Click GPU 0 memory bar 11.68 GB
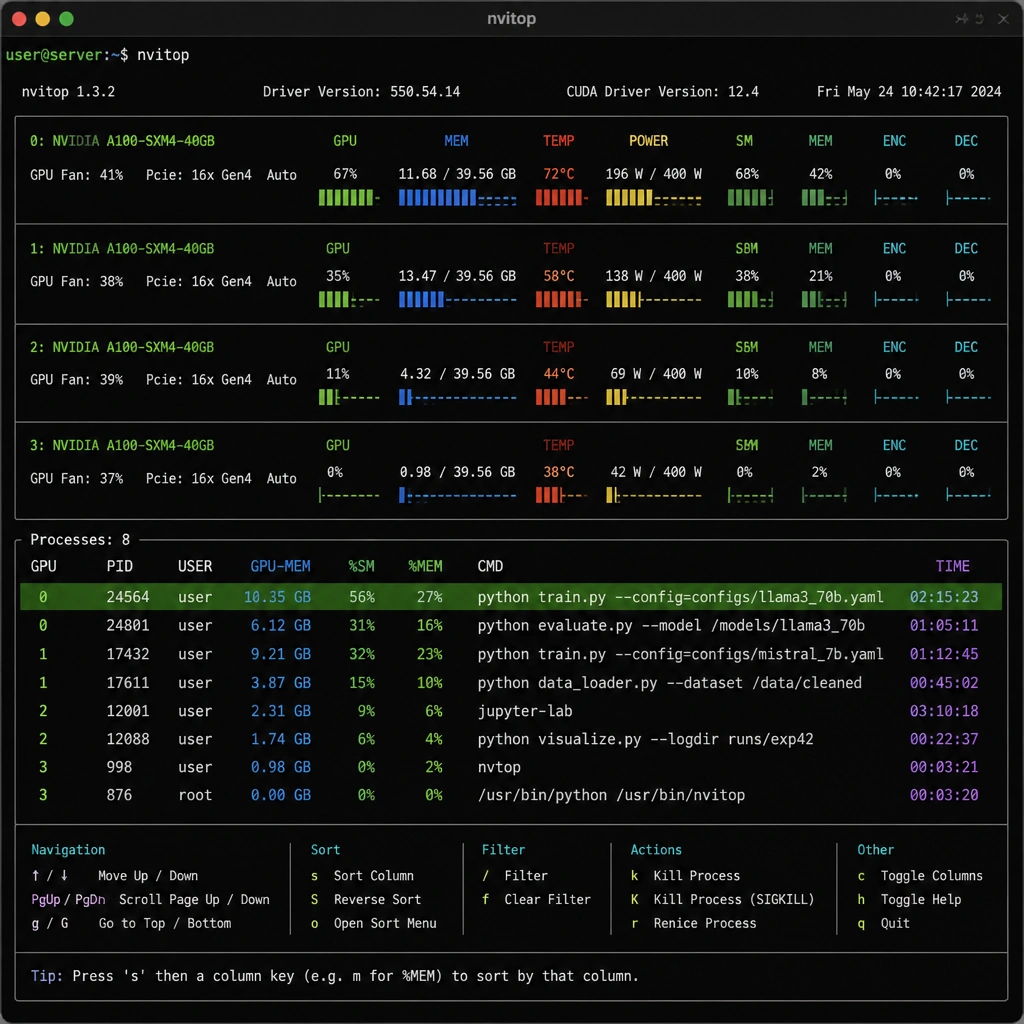 tap(457, 198)
